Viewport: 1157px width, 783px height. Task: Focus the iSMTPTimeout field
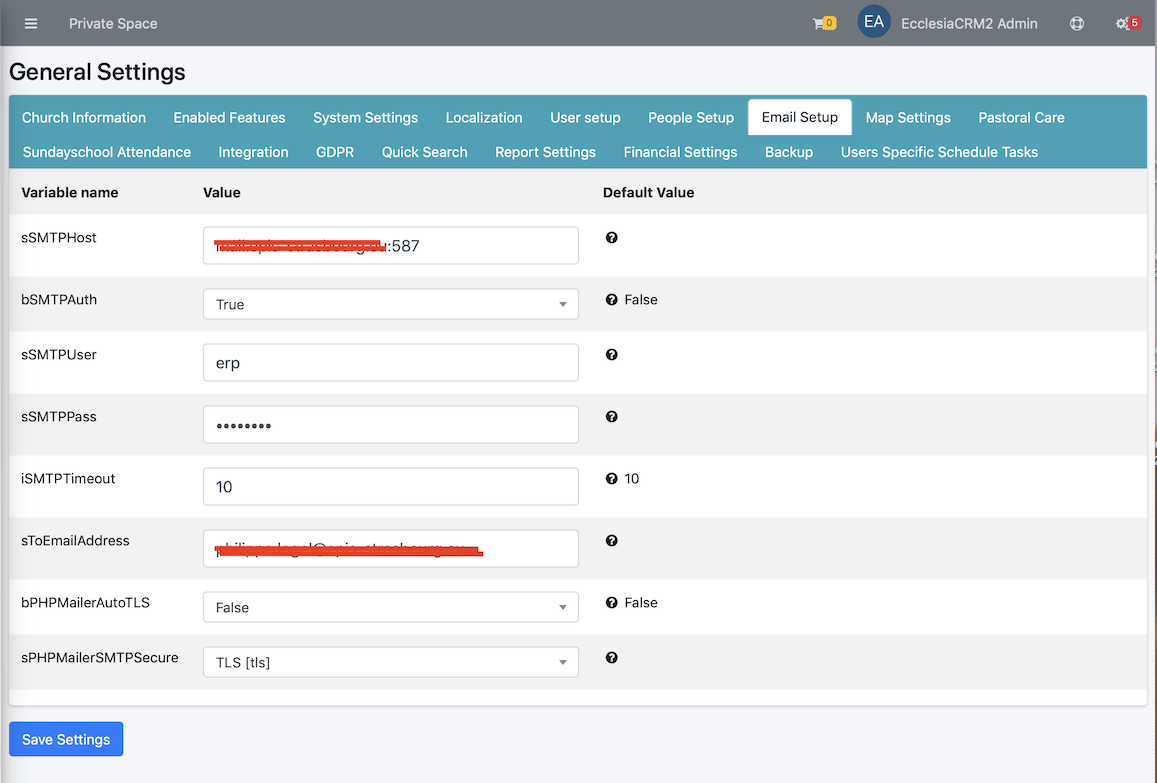coord(390,486)
